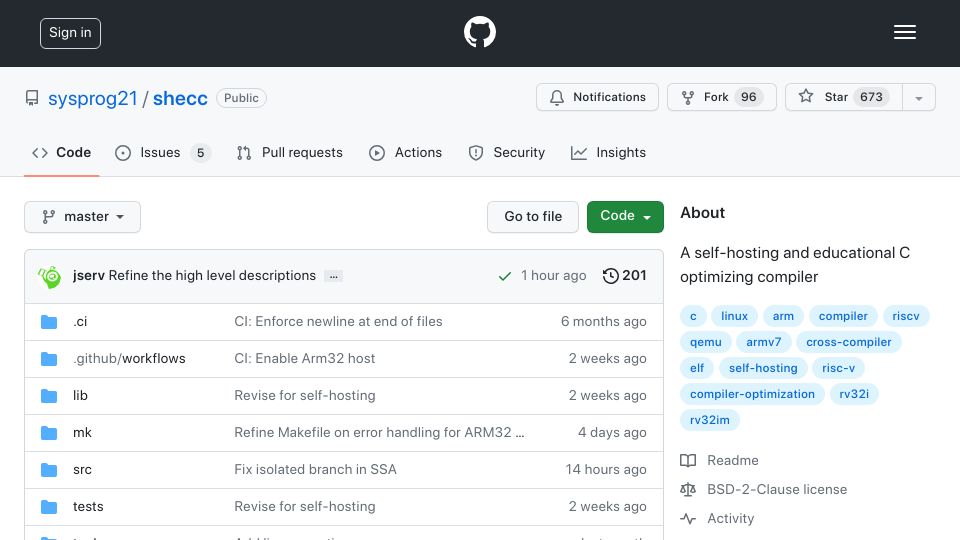The height and width of the screenshot is (540, 960).
Task: Open jserv's profile link
Action: tap(89, 276)
